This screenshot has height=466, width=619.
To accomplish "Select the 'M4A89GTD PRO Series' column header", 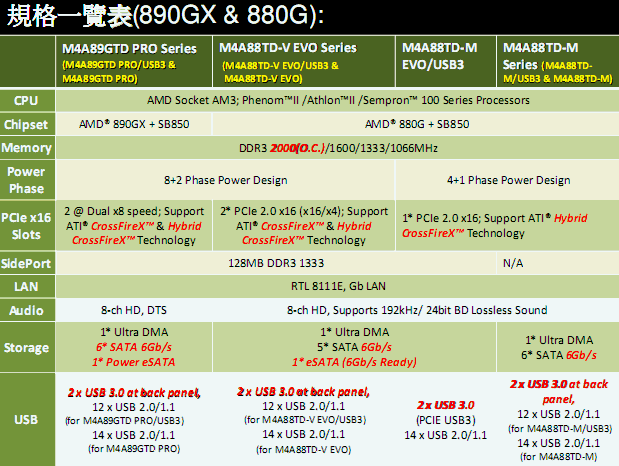I will [x=134, y=62].
